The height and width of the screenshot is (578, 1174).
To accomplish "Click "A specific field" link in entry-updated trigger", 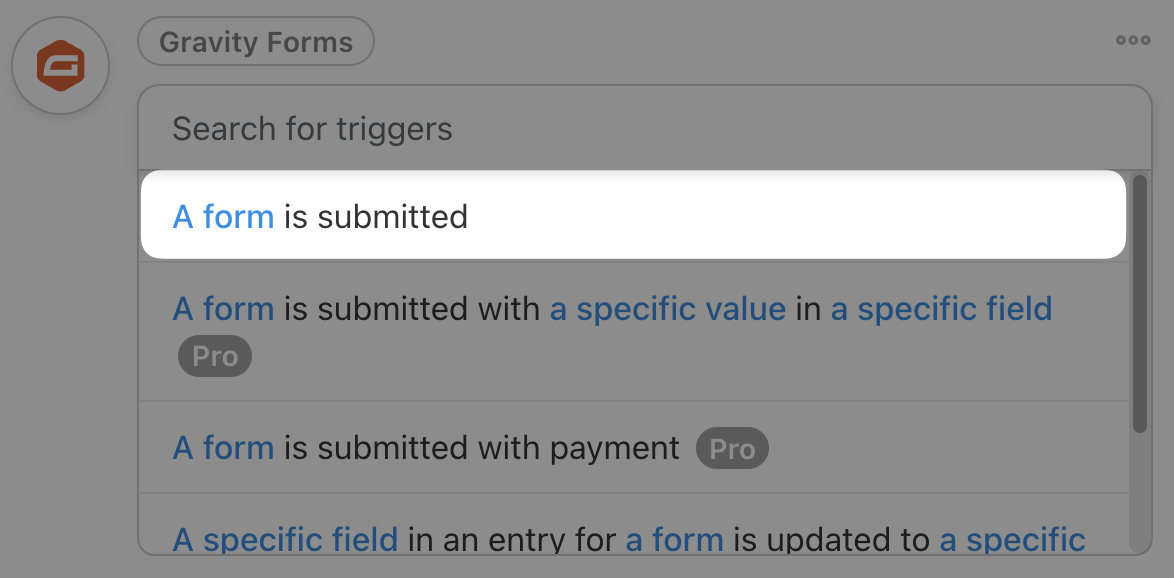I will pyautogui.click(x=285, y=540).
